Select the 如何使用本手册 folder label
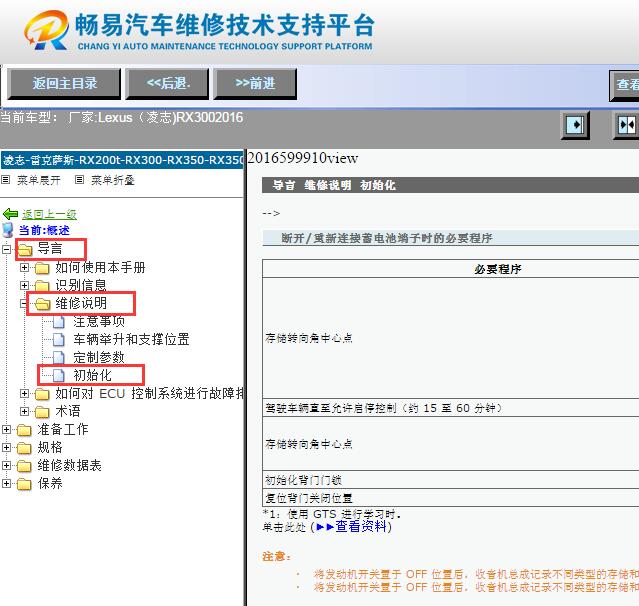Viewport: 639px width, 606px height. pyautogui.click(x=100, y=267)
